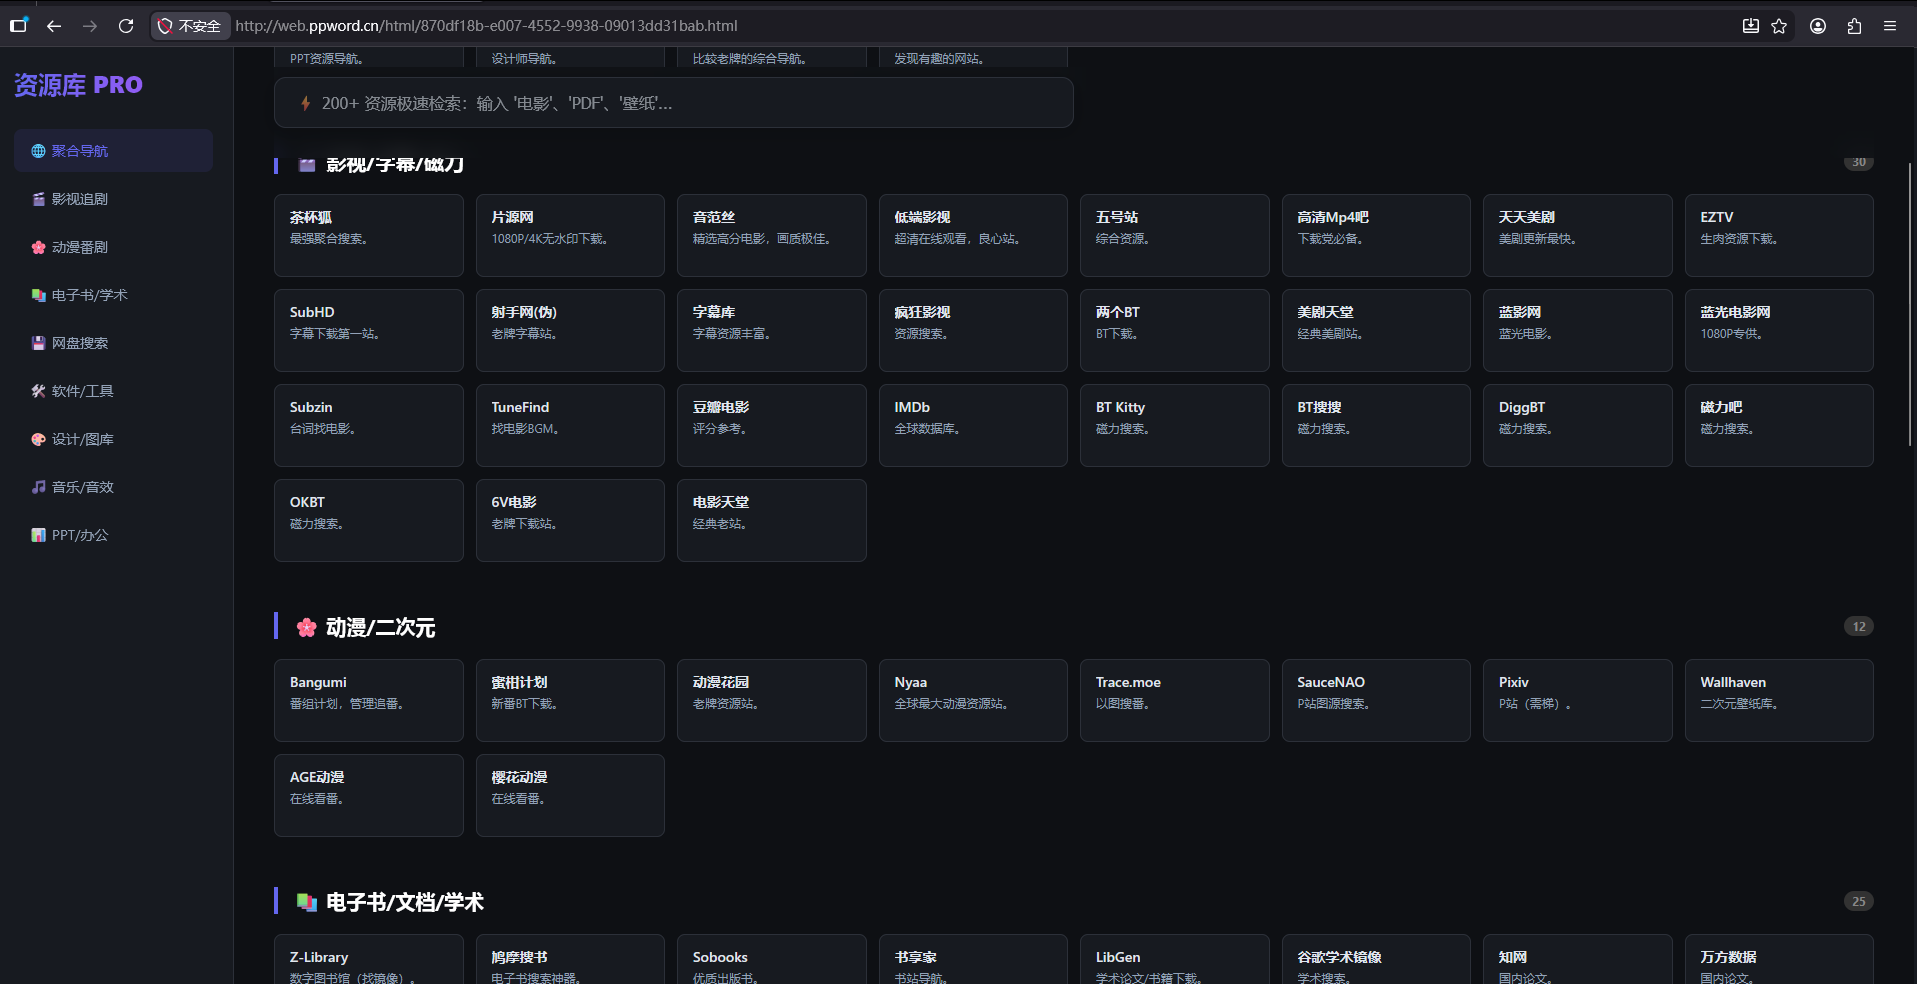This screenshot has height=984, width=1917.
Task: Open the browser hamburger menu
Action: tap(1890, 26)
